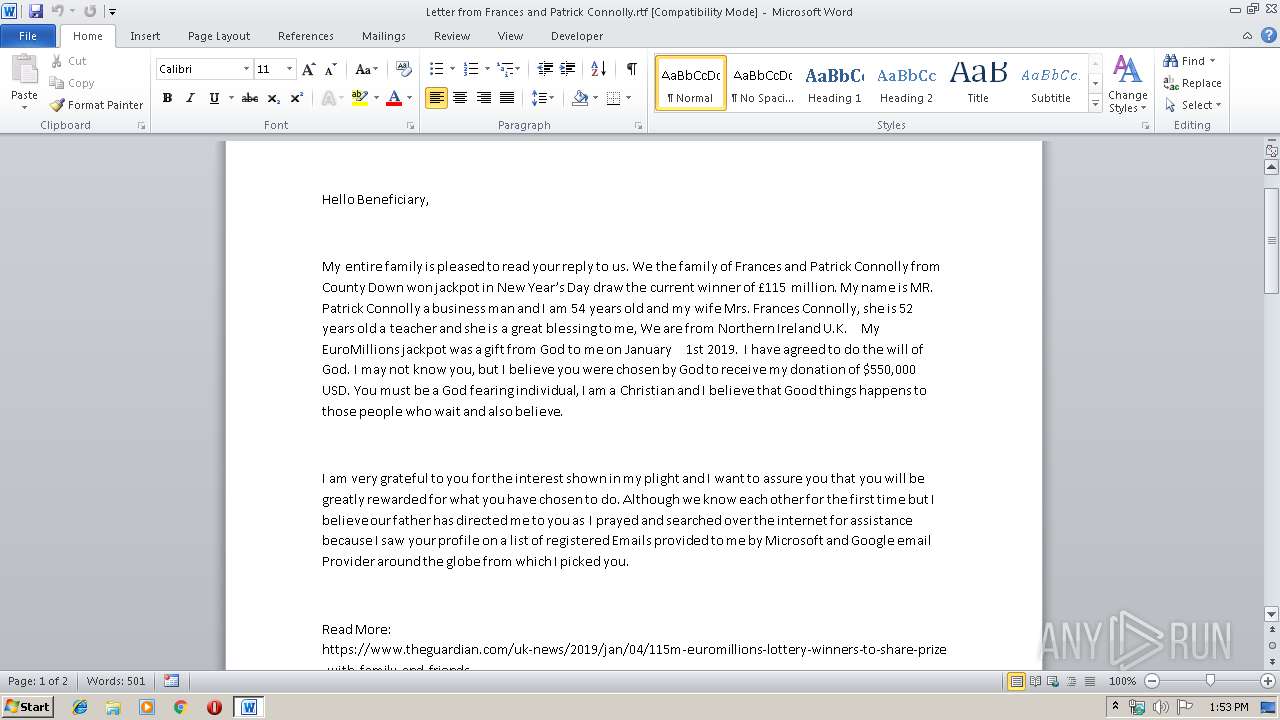Toggle Strikethrough formatting
Image resolution: width=1280 pixels, height=720 pixels.
tap(250, 98)
